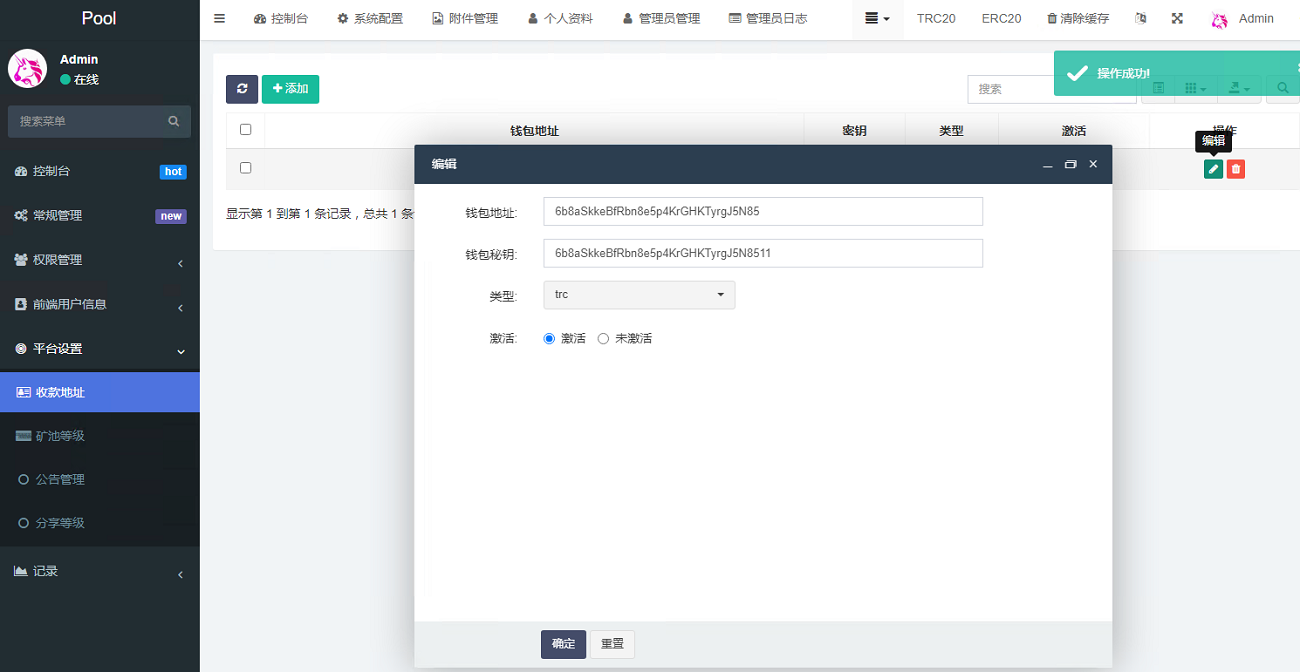The width and height of the screenshot is (1300, 672).
Task: Toggle the hamburger sidebar menu icon
Action: tap(220, 18)
